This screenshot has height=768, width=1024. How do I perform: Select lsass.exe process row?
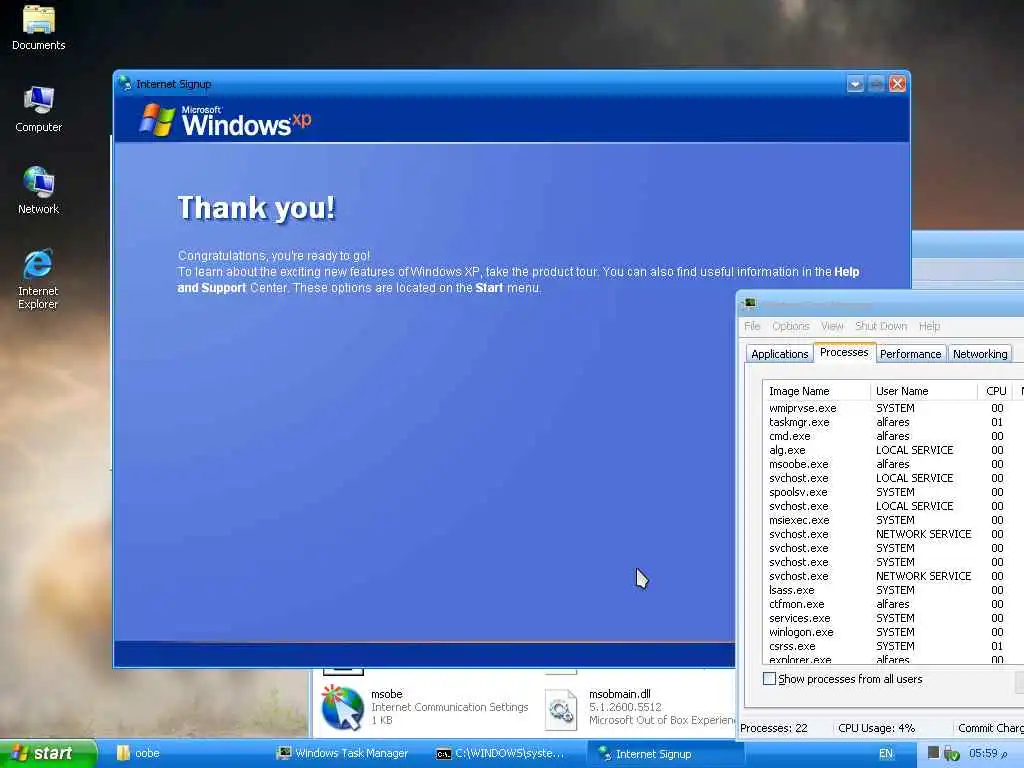[x=893, y=590]
